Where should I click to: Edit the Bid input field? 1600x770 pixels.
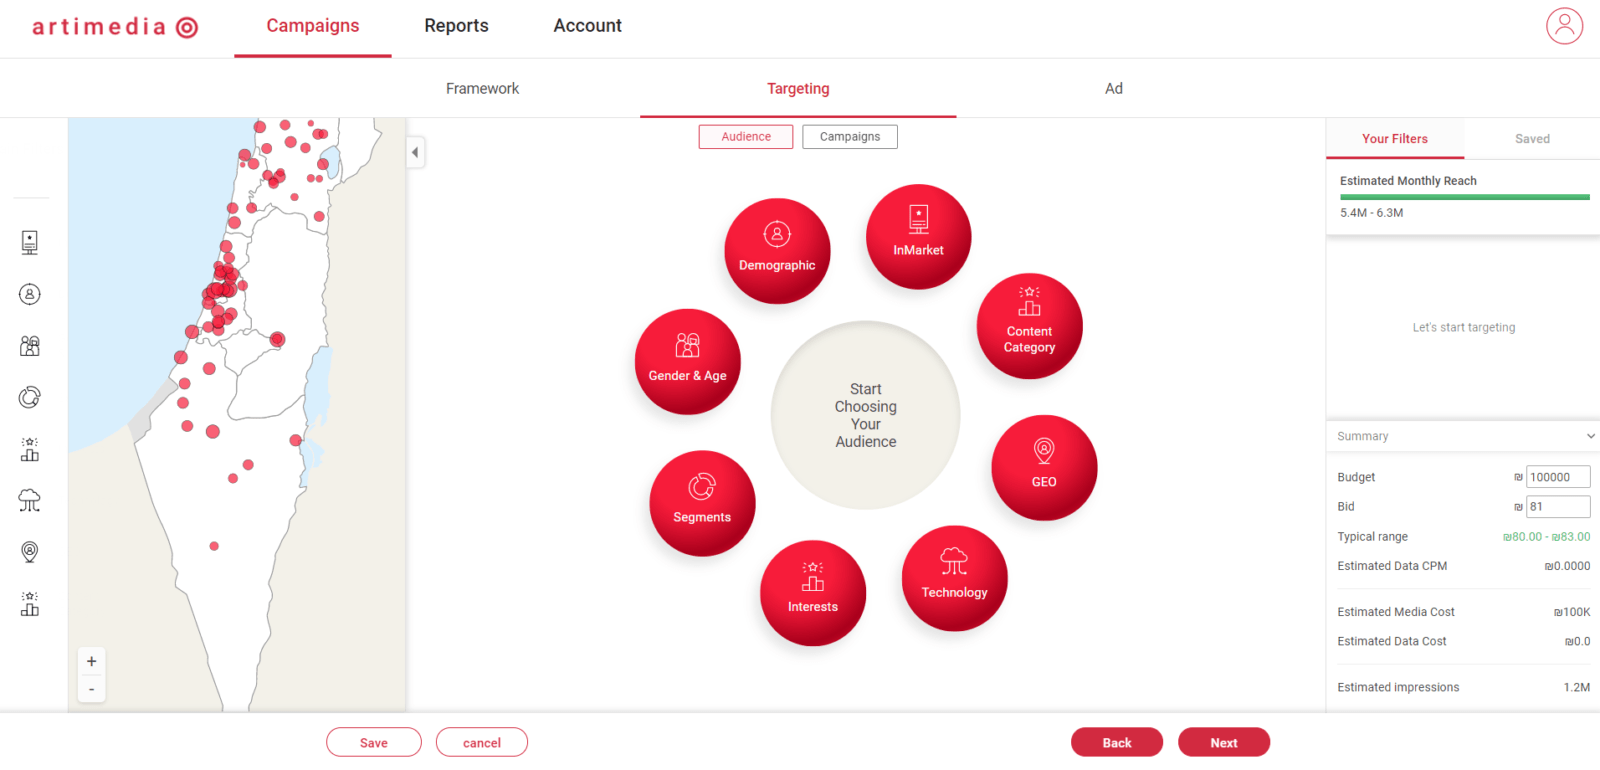tap(1558, 506)
